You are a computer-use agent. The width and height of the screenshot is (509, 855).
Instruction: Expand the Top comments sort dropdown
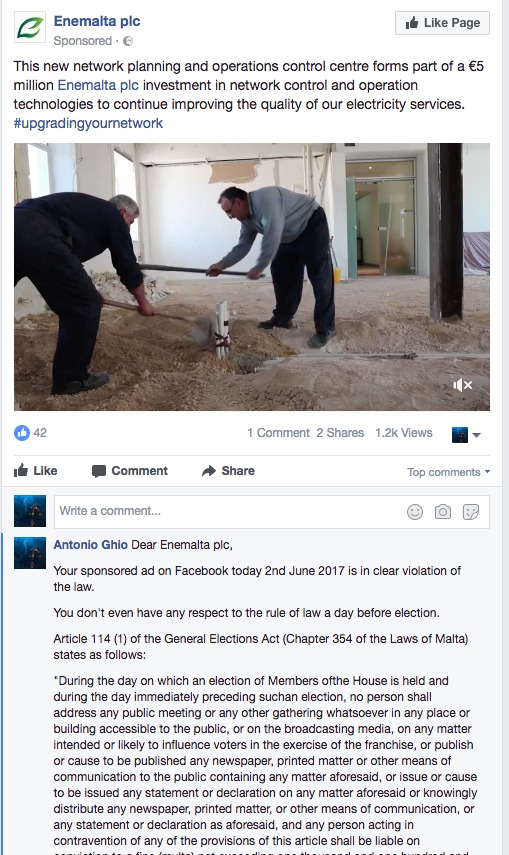tap(448, 472)
